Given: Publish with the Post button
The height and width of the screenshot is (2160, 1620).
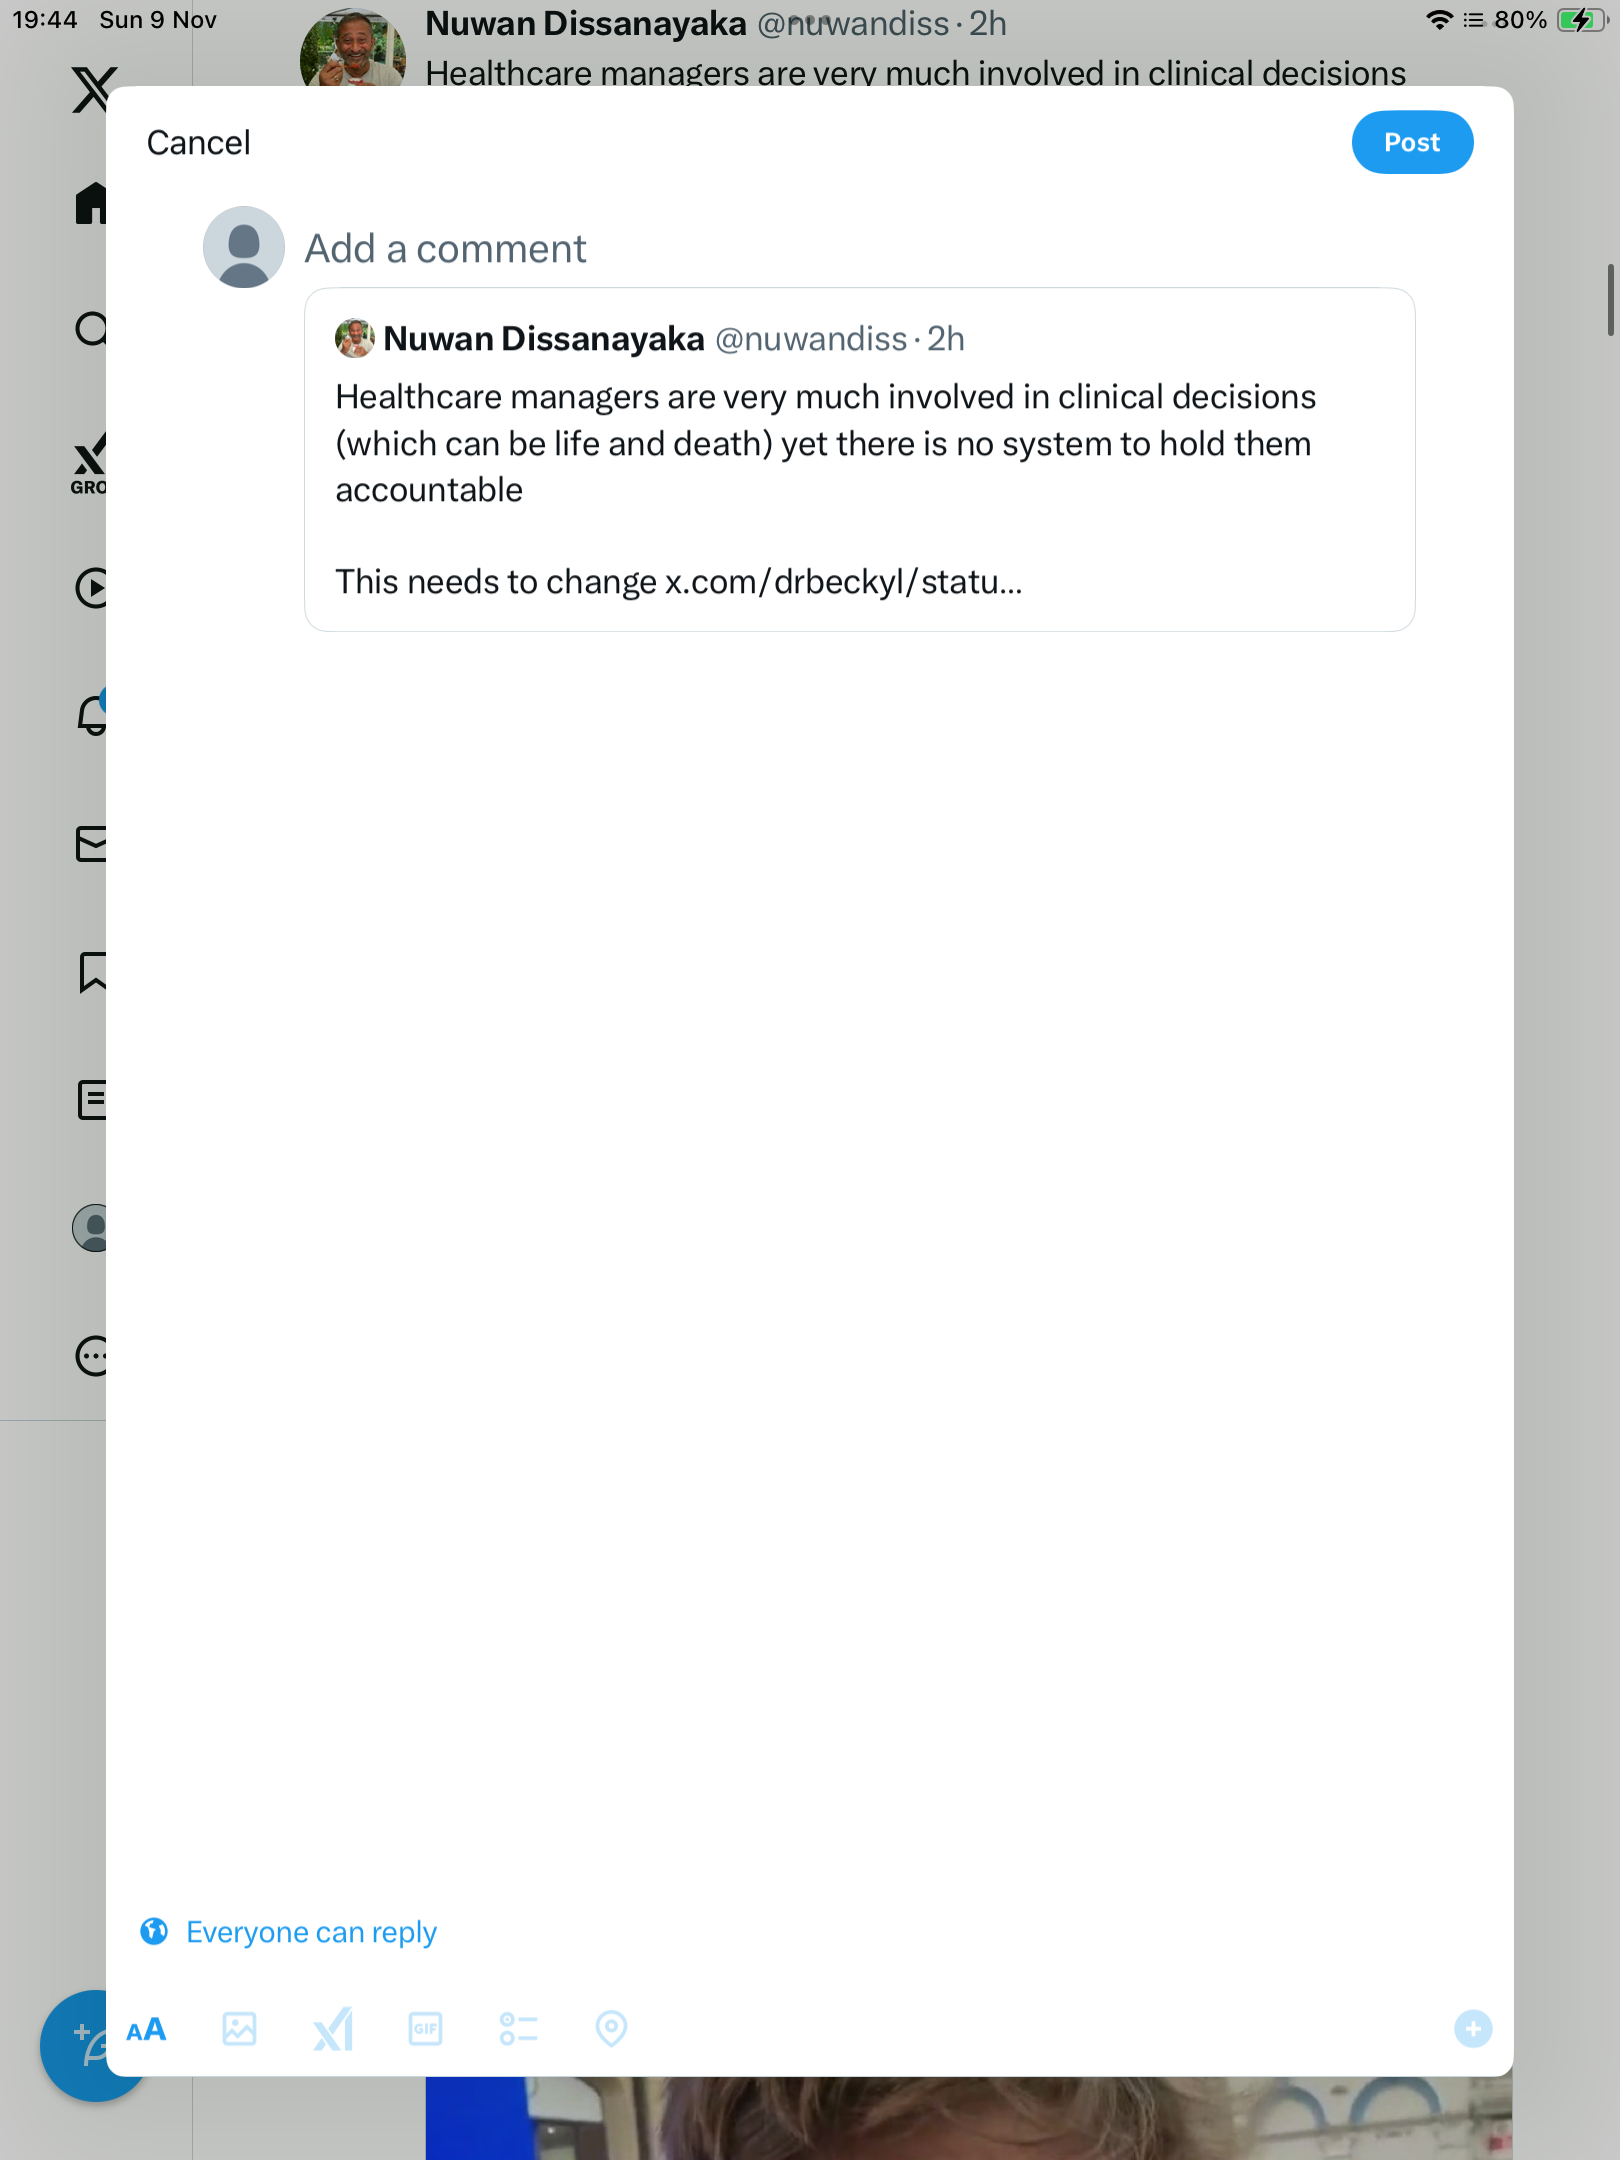Looking at the screenshot, I should coord(1412,142).
